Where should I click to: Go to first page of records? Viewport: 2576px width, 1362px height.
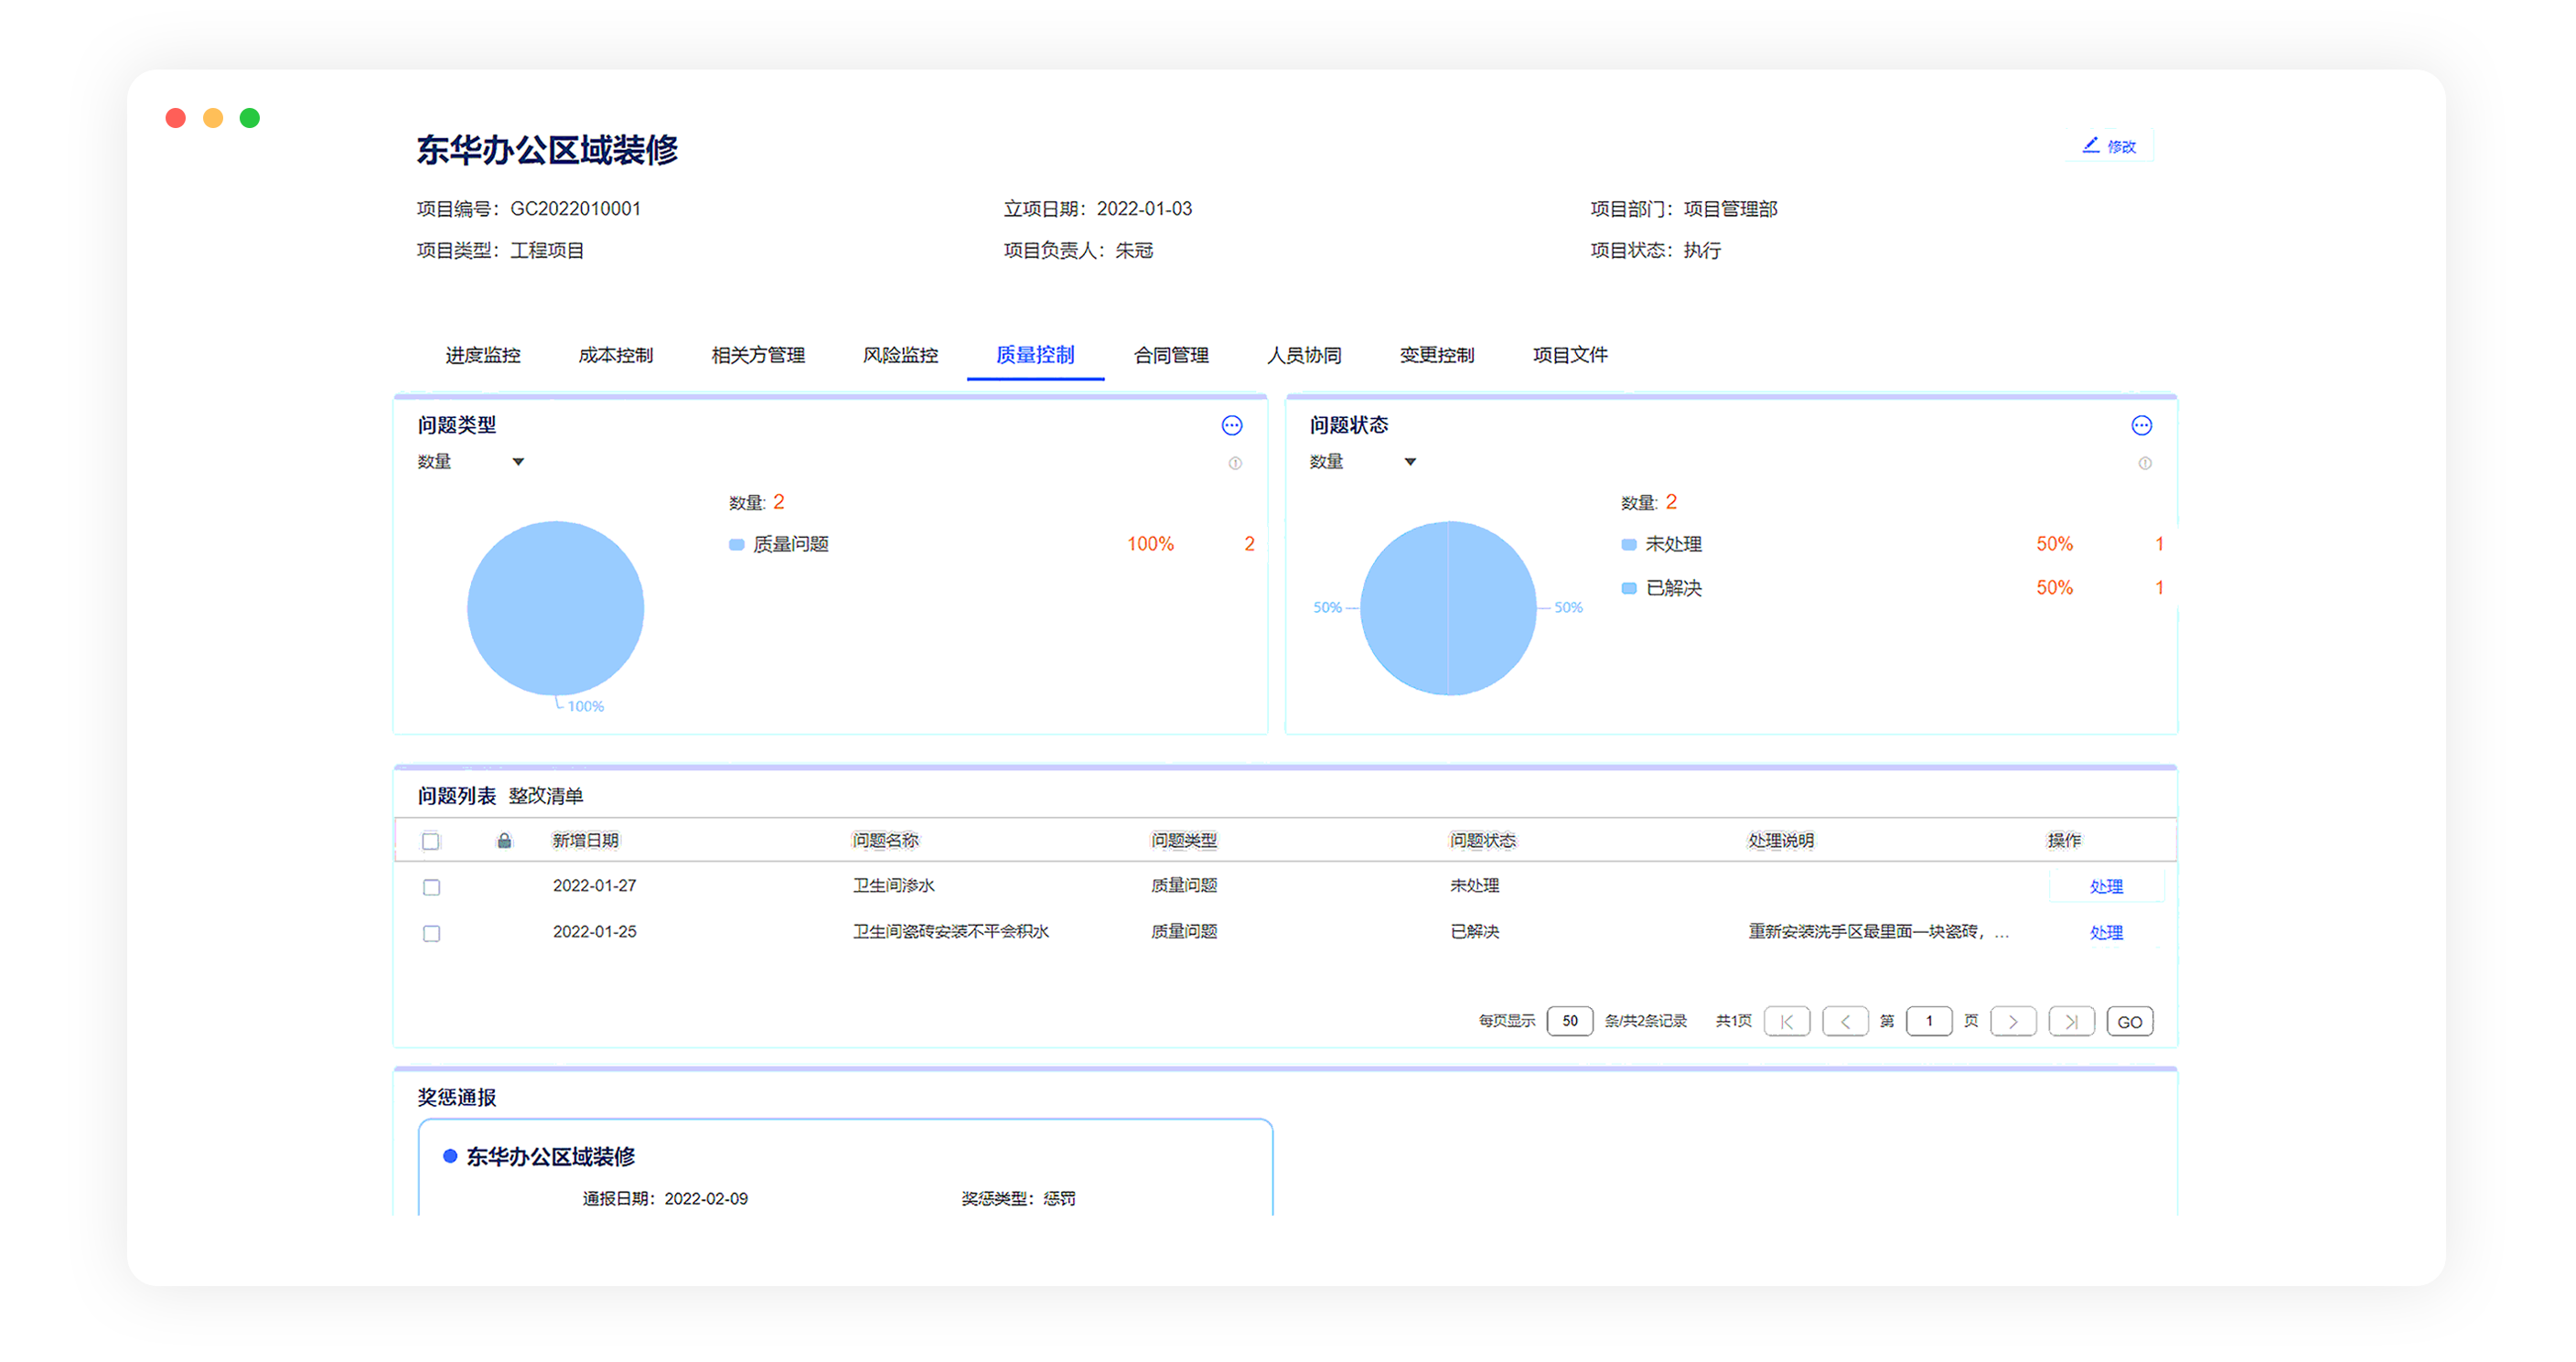point(1786,1021)
